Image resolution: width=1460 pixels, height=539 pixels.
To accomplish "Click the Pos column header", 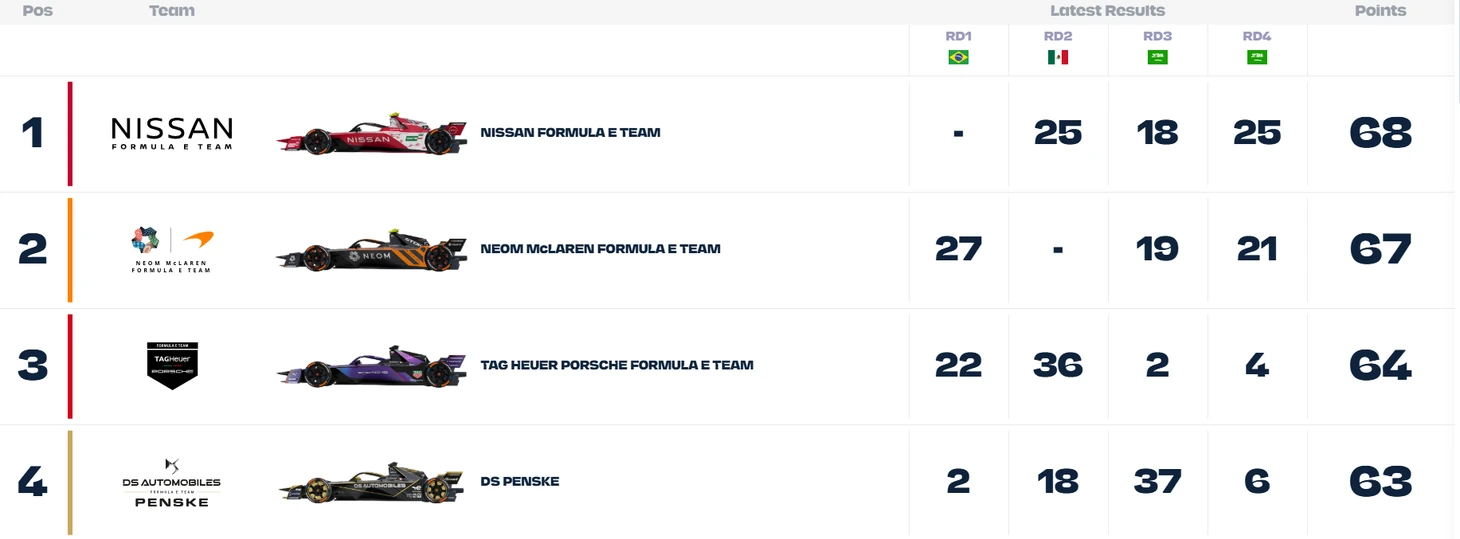I will tap(37, 11).
